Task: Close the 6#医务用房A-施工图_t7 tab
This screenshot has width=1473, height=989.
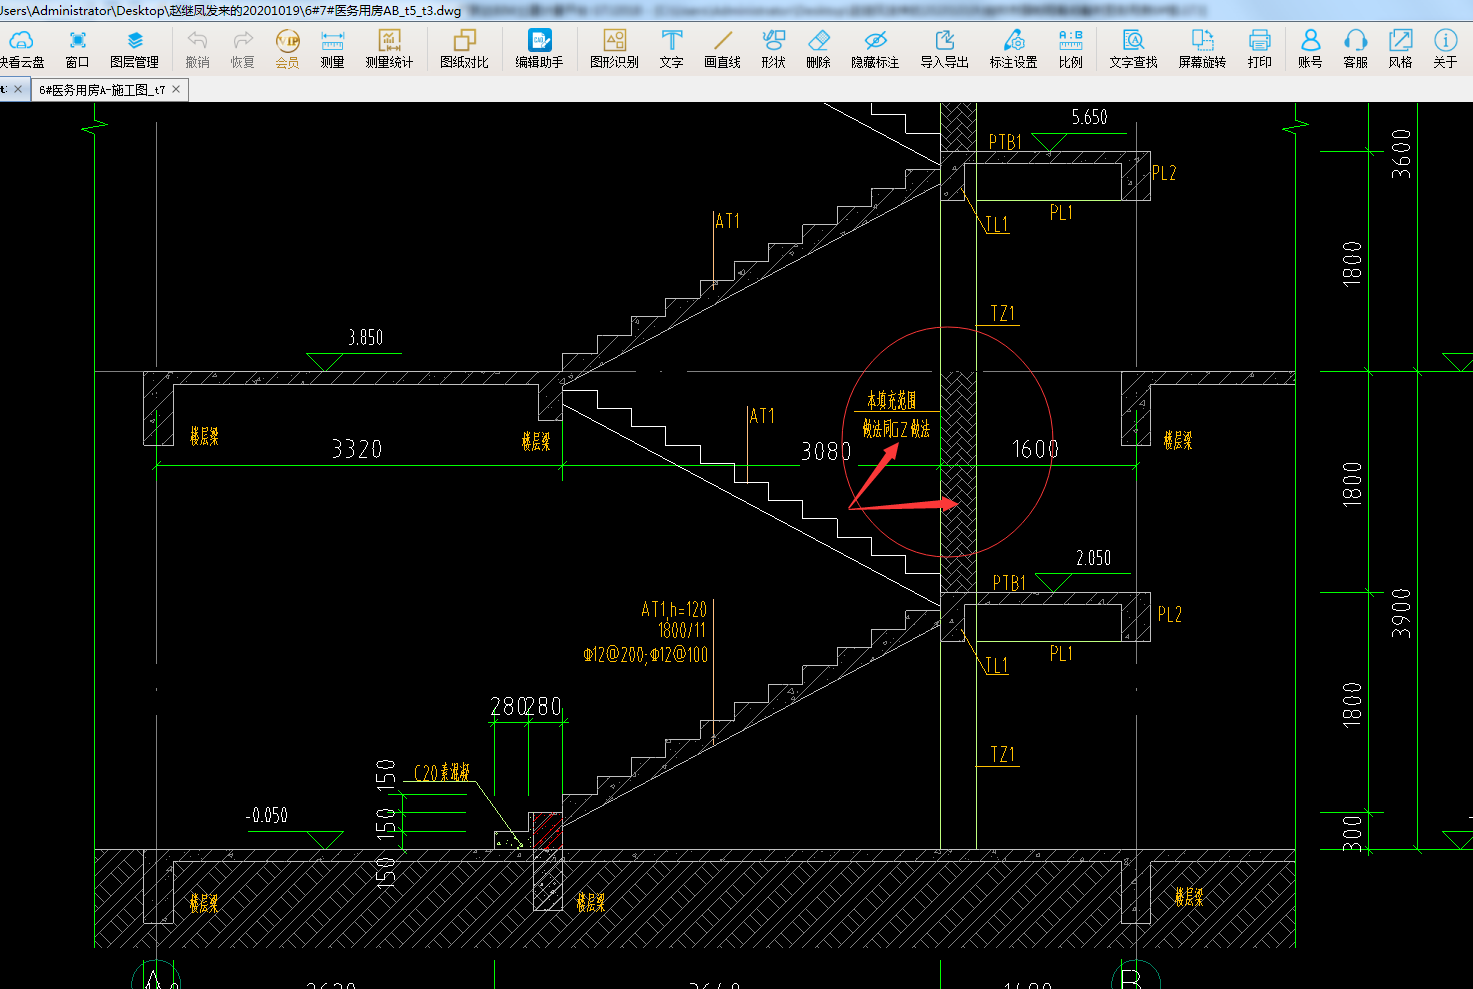Action: point(177,89)
